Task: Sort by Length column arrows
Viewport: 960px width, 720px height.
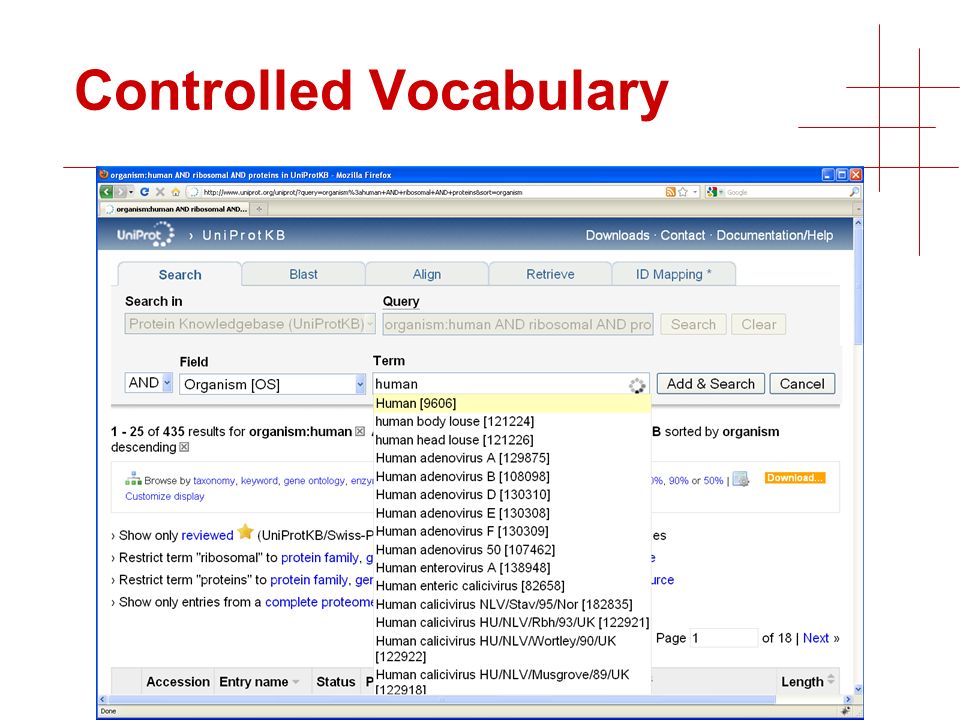Action: (x=831, y=679)
